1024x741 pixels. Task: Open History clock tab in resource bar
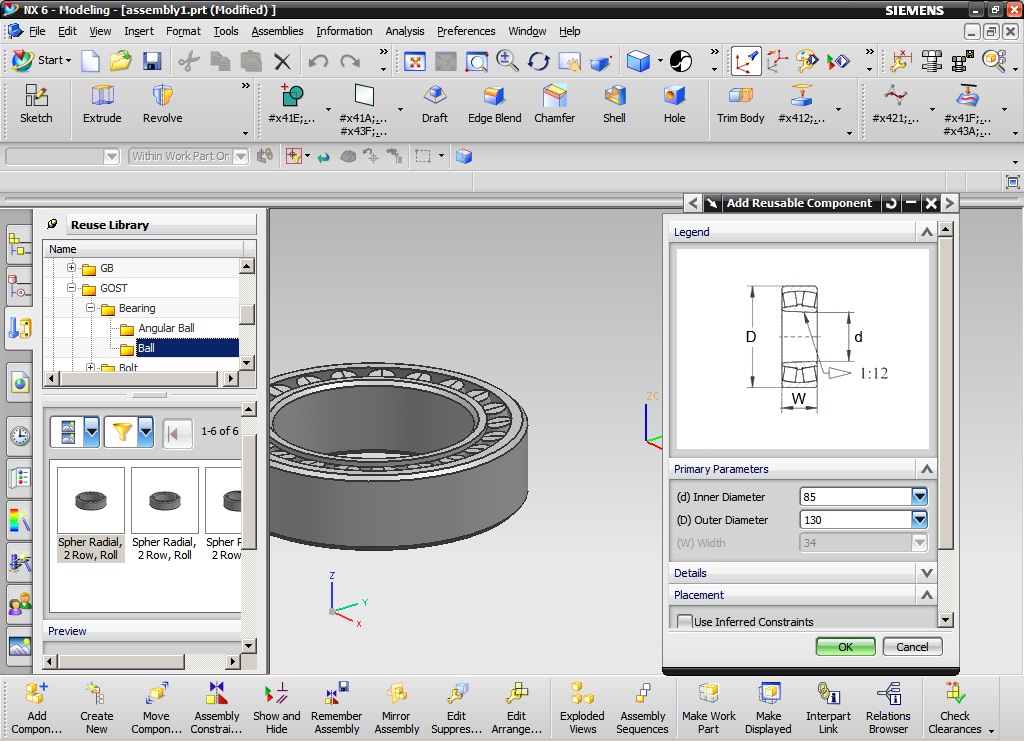(x=20, y=435)
